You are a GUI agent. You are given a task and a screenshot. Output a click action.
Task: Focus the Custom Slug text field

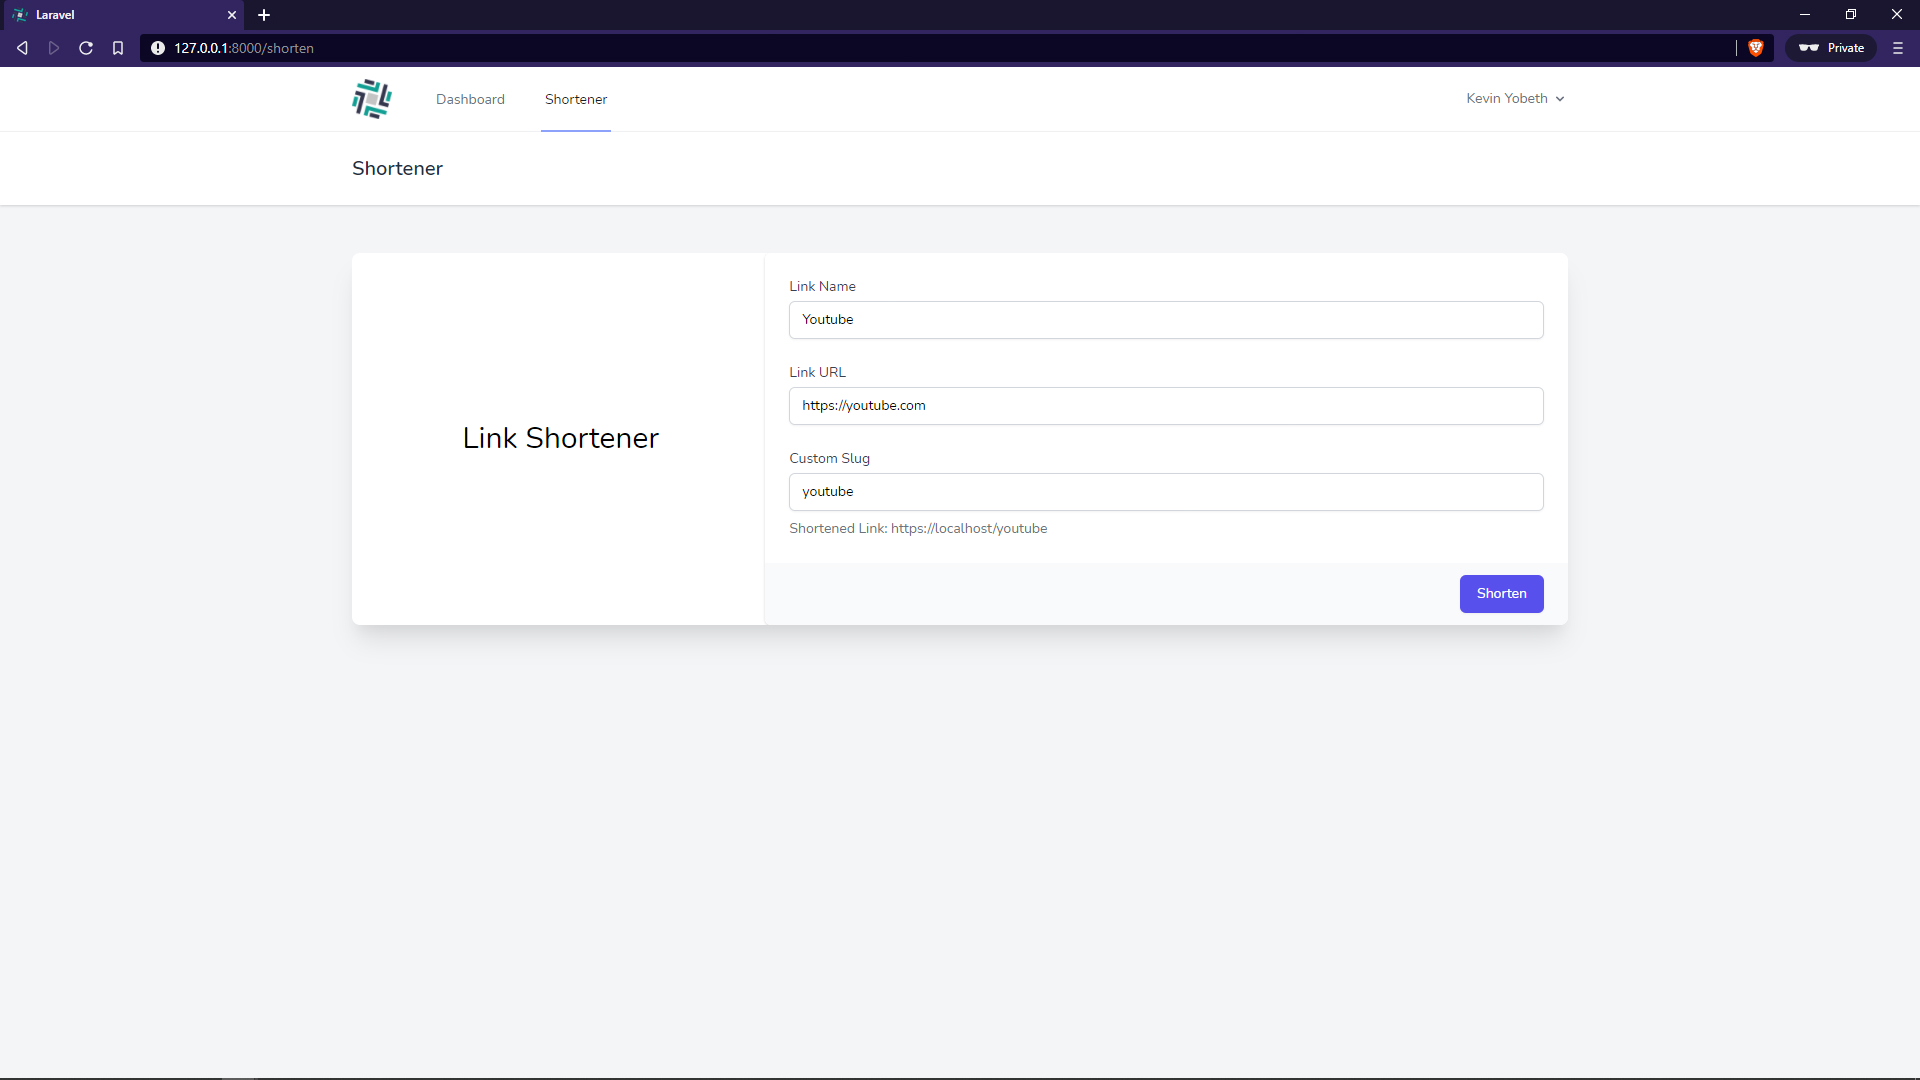click(x=1165, y=492)
